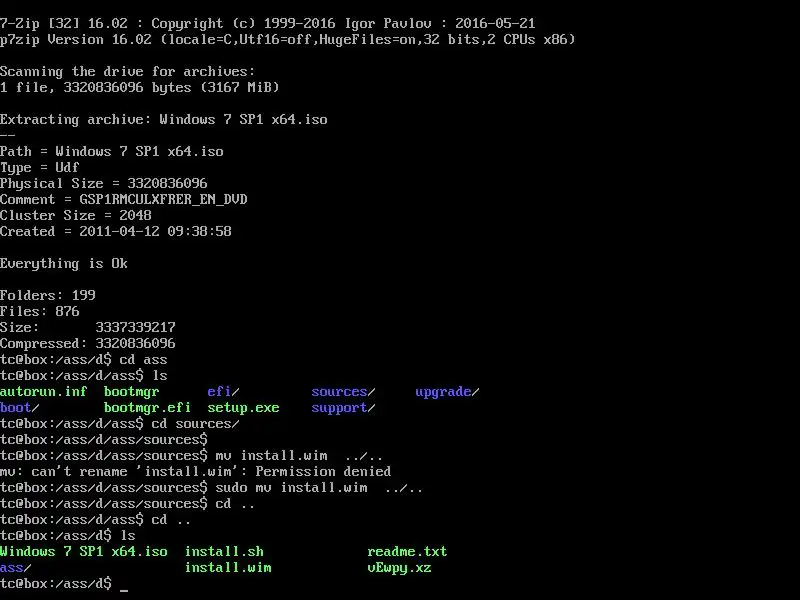Click the 'sudo mv install.wim' command line

pos(211,488)
